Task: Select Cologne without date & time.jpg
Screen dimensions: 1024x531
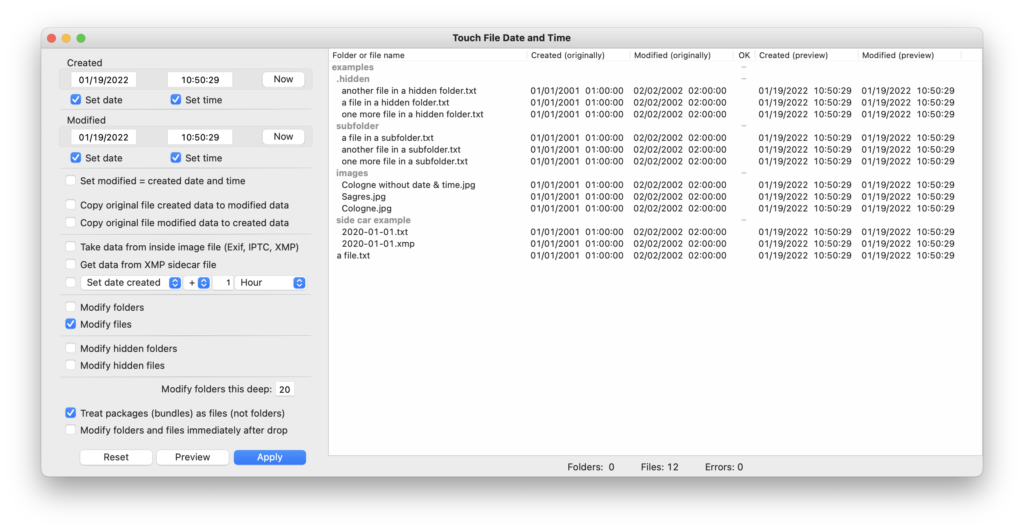Action: pyautogui.click(x=655, y=185)
